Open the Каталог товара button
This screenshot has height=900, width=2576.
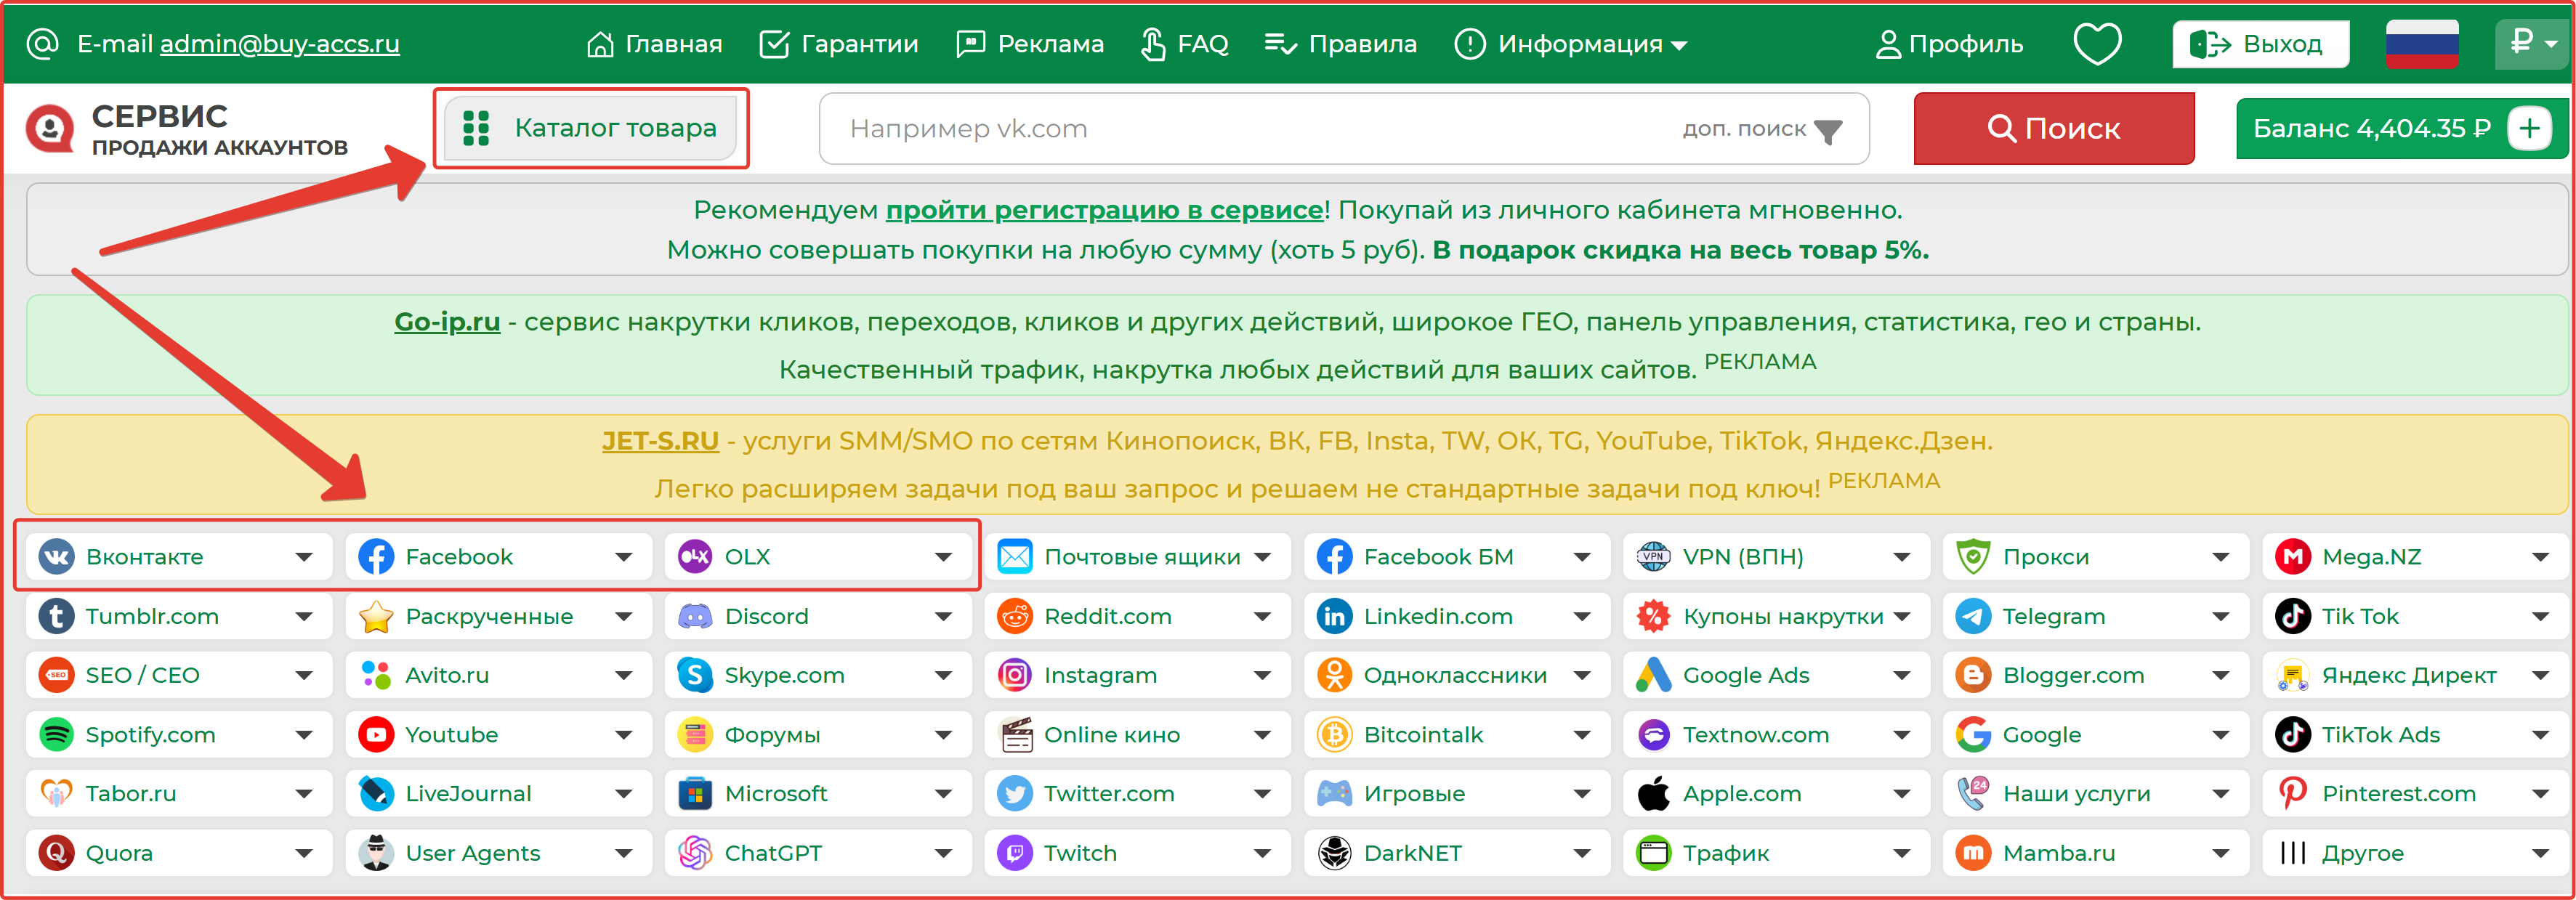pos(591,128)
